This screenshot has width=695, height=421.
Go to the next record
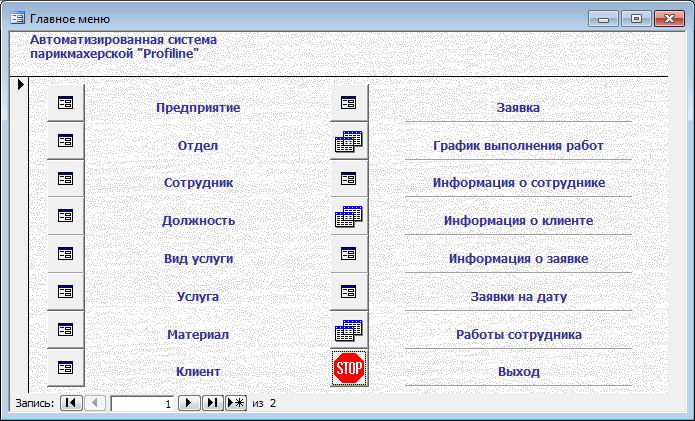point(188,403)
